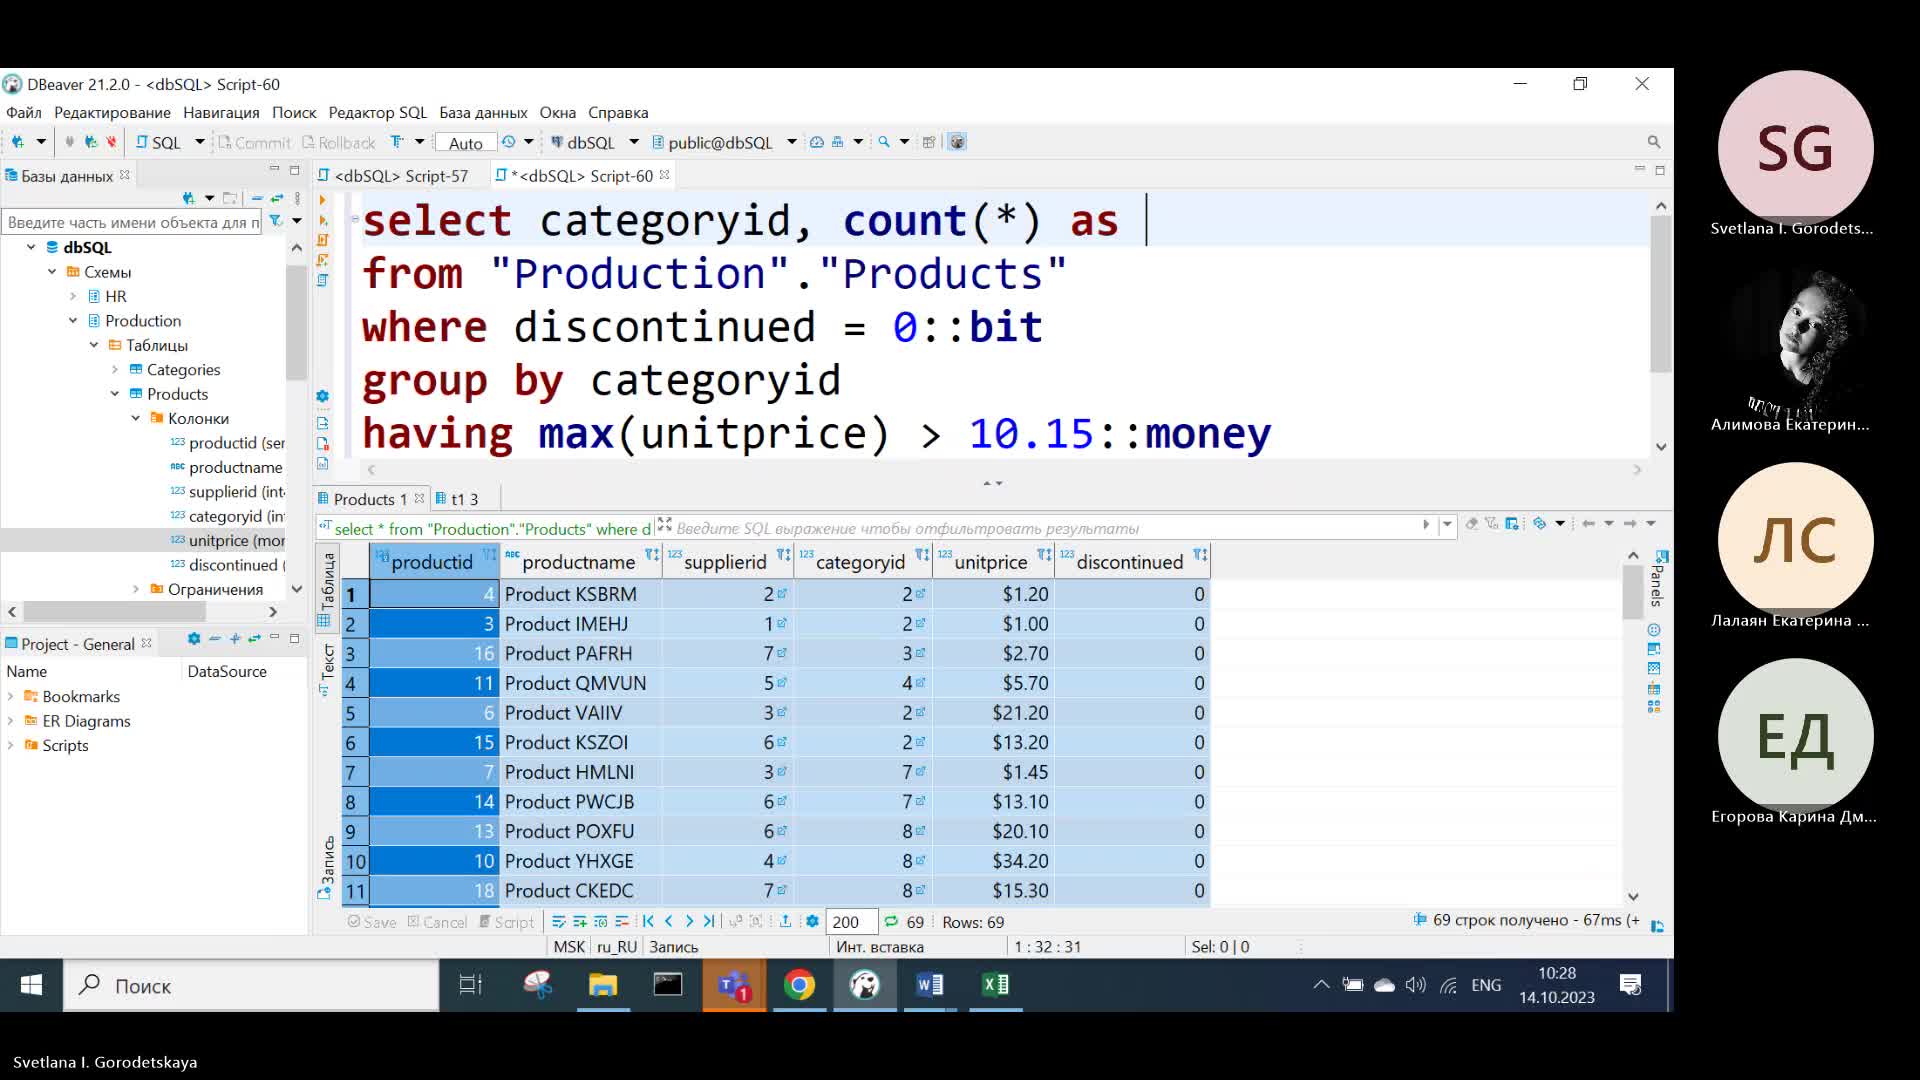Go to previous row in result set navigation
The height and width of the screenshot is (1080, 1920).
[x=669, y=921]
